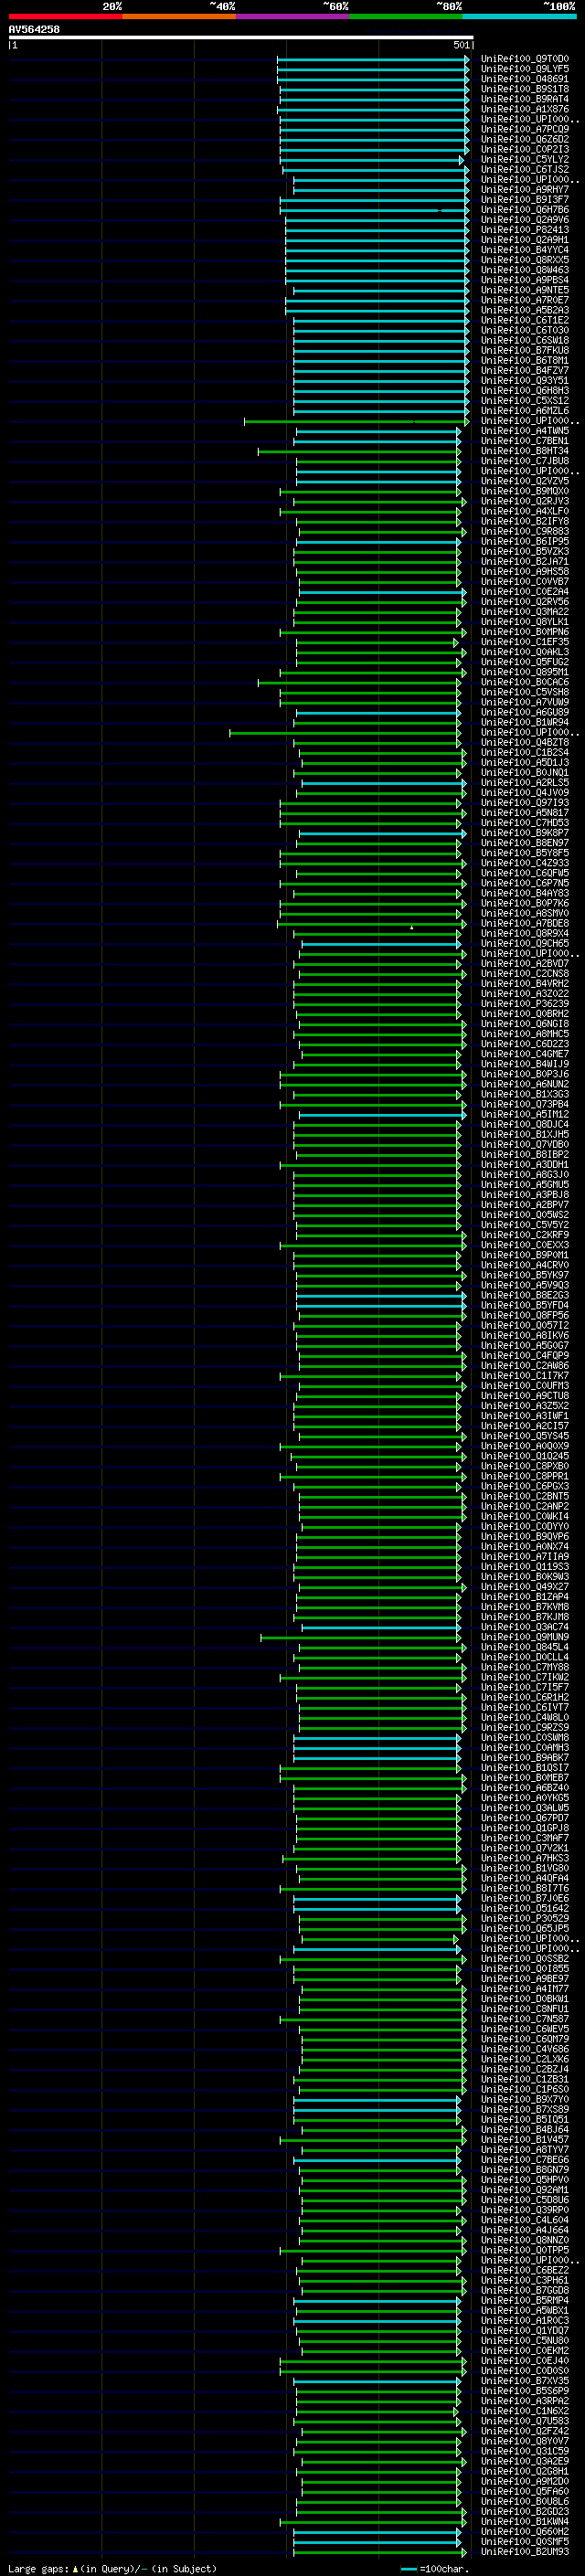Click the UniRef100_C7JBU8 label
Viewport: 585px width, 2576px height.
click(x=524, y=461)
